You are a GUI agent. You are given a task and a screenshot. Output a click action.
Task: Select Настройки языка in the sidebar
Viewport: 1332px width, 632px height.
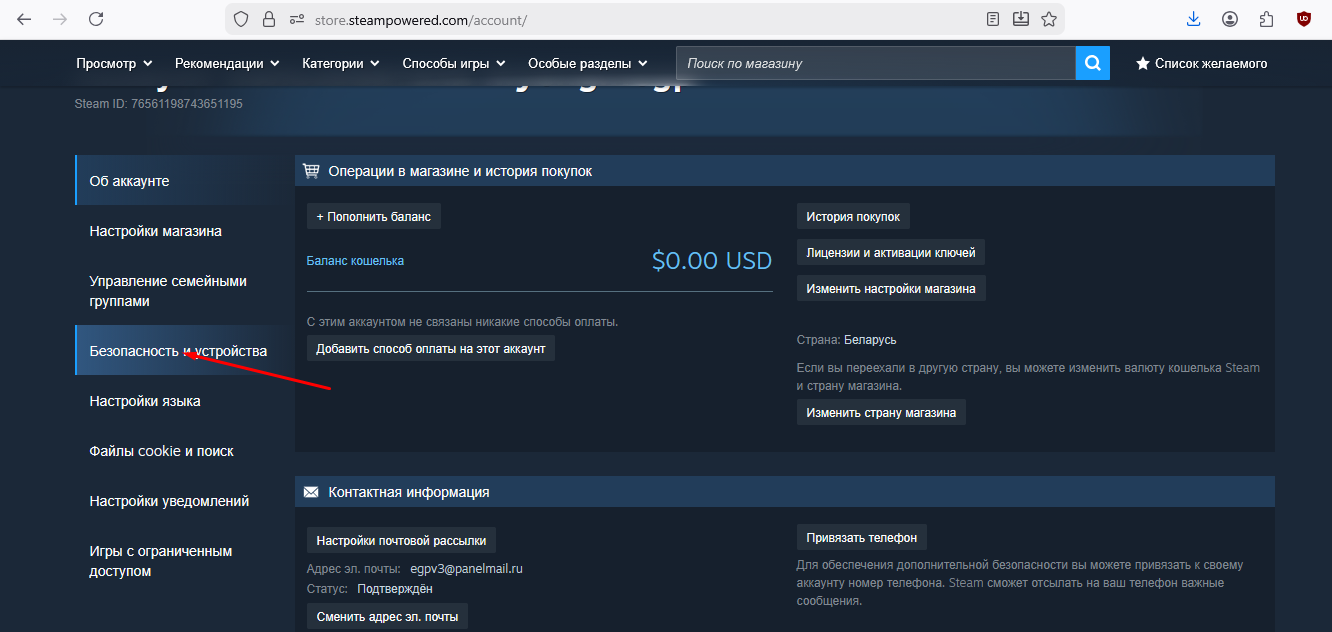click(145, 401)
